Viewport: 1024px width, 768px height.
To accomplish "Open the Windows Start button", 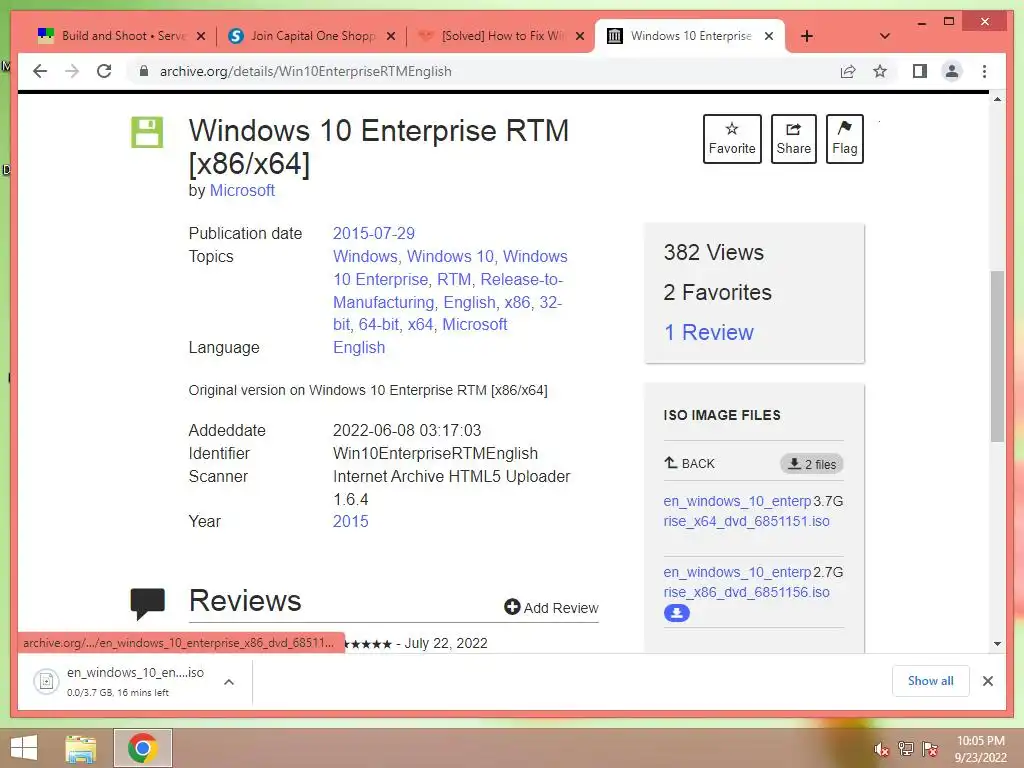I will tap(24, 748).
